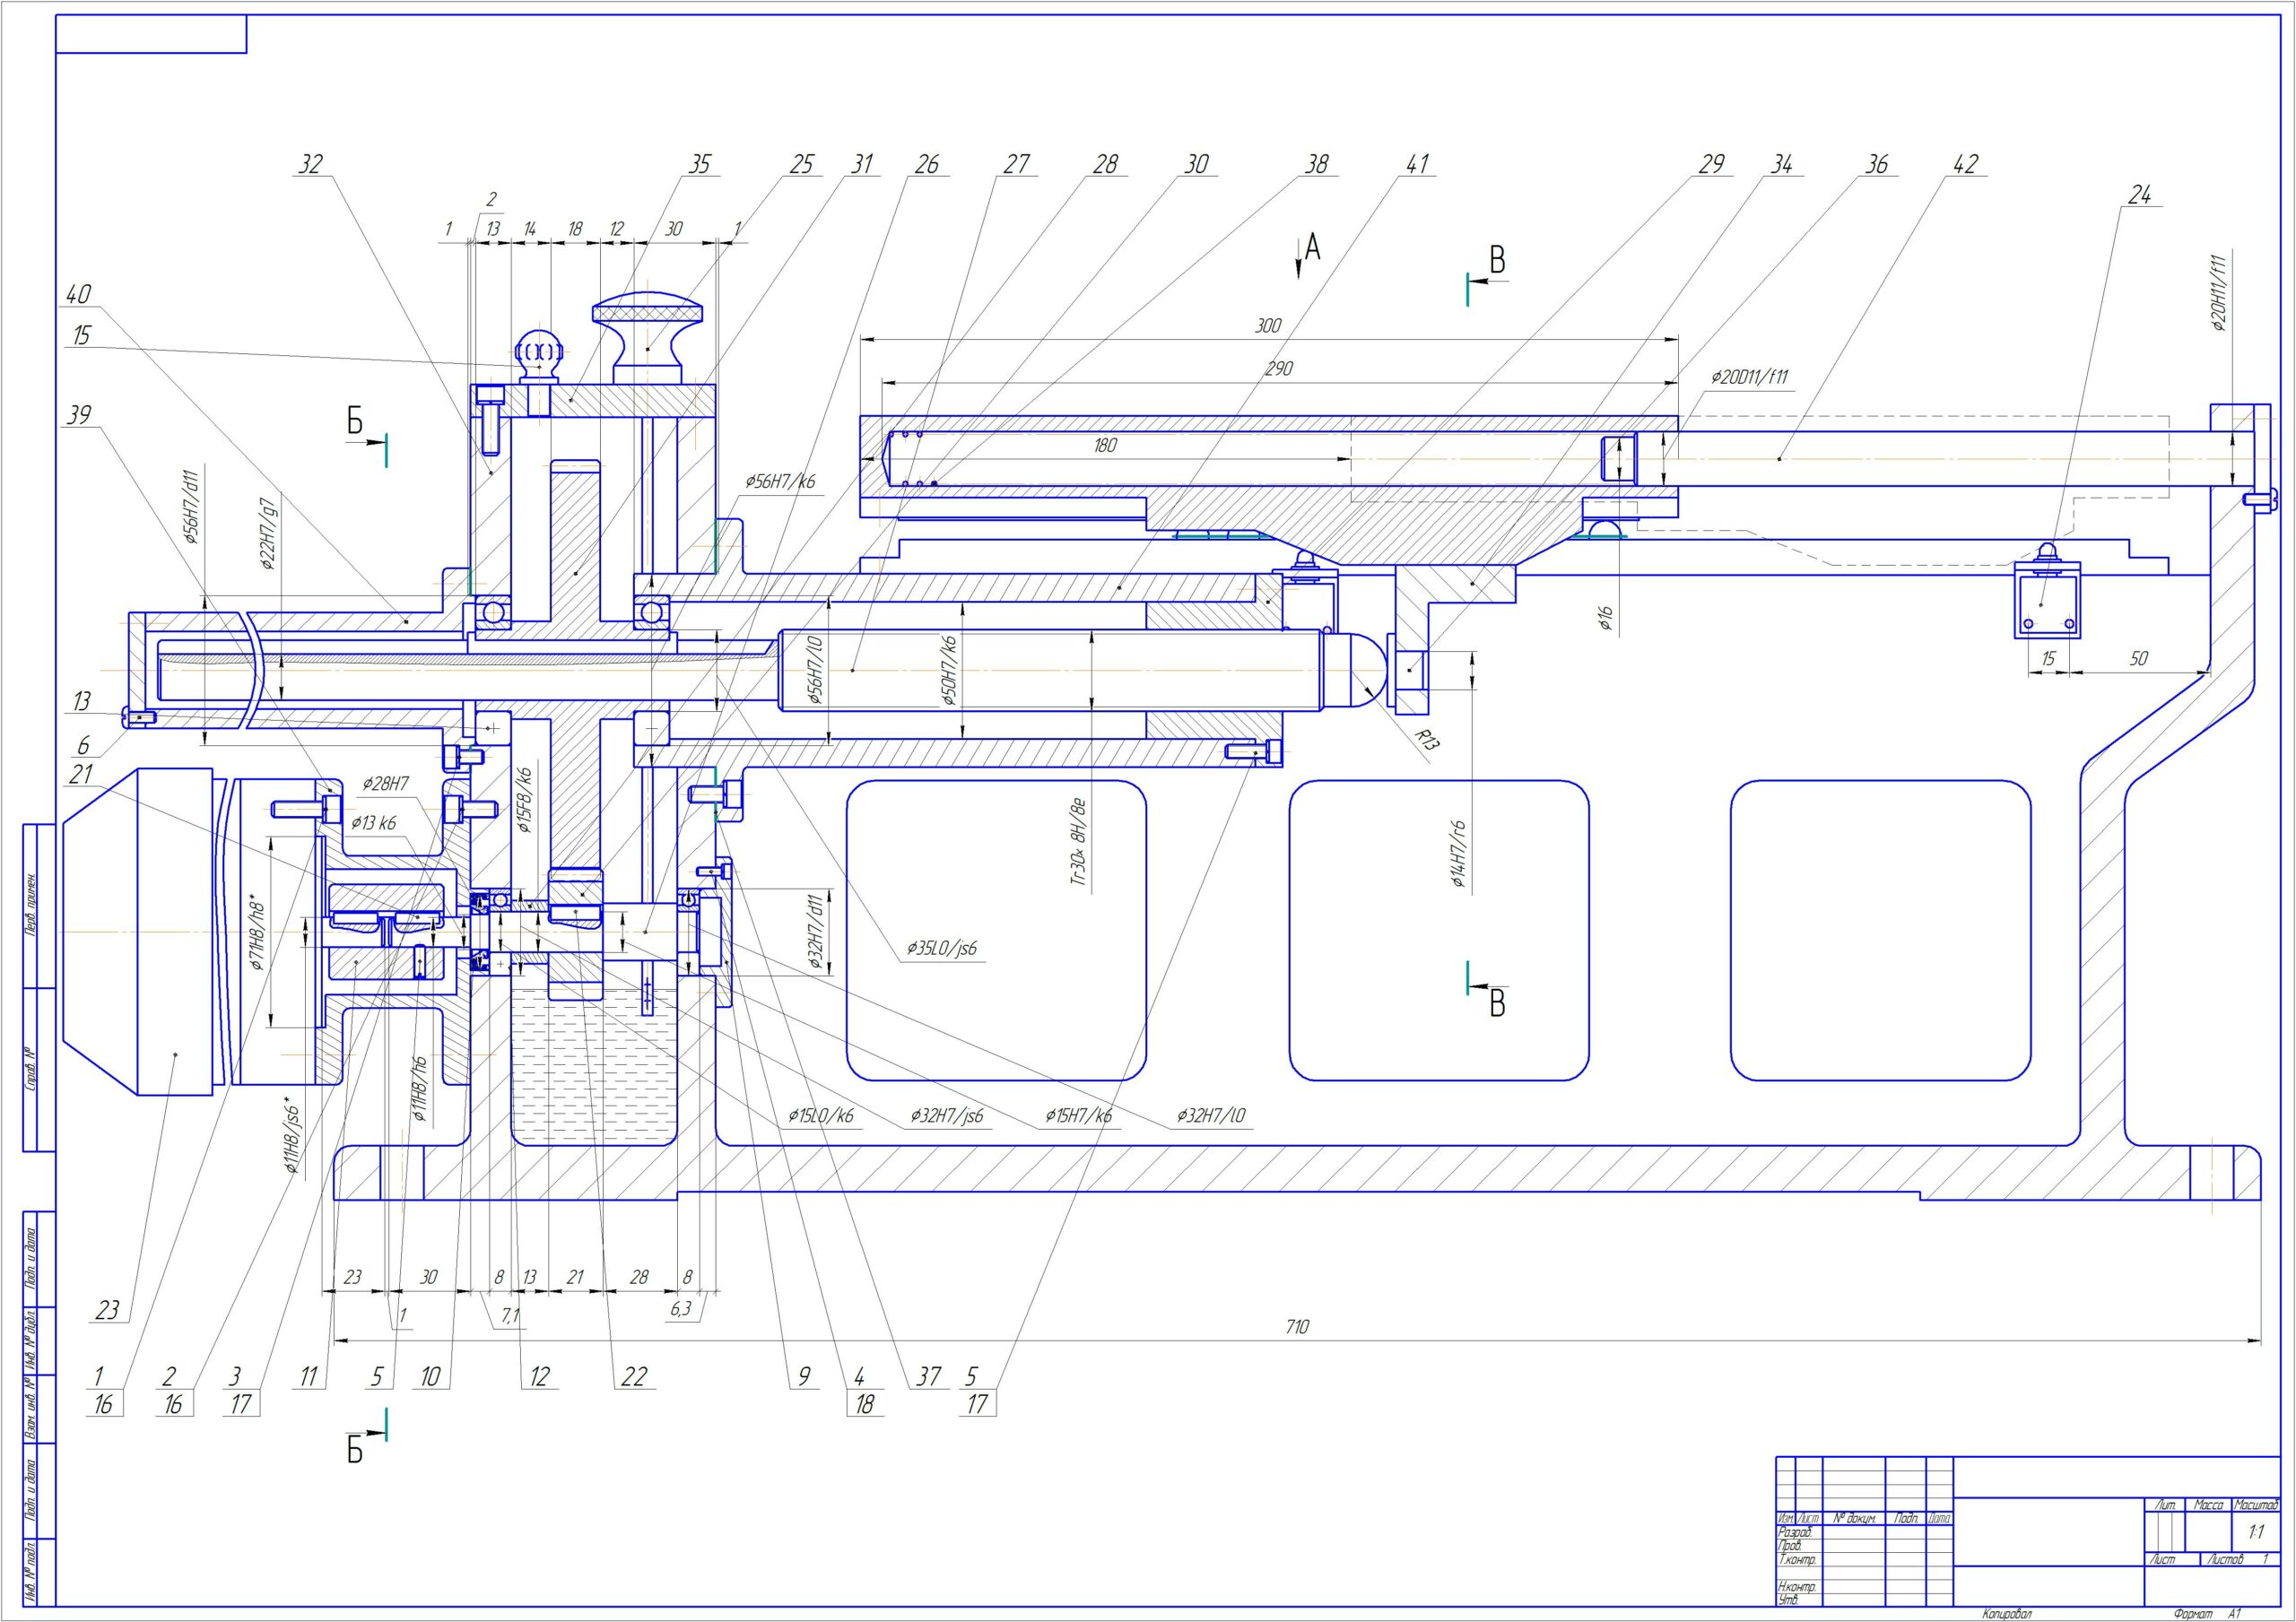This screenshot has width=2296, height=1622.
Task: Select the φ28H7 annotation
Action: [385, 782]
